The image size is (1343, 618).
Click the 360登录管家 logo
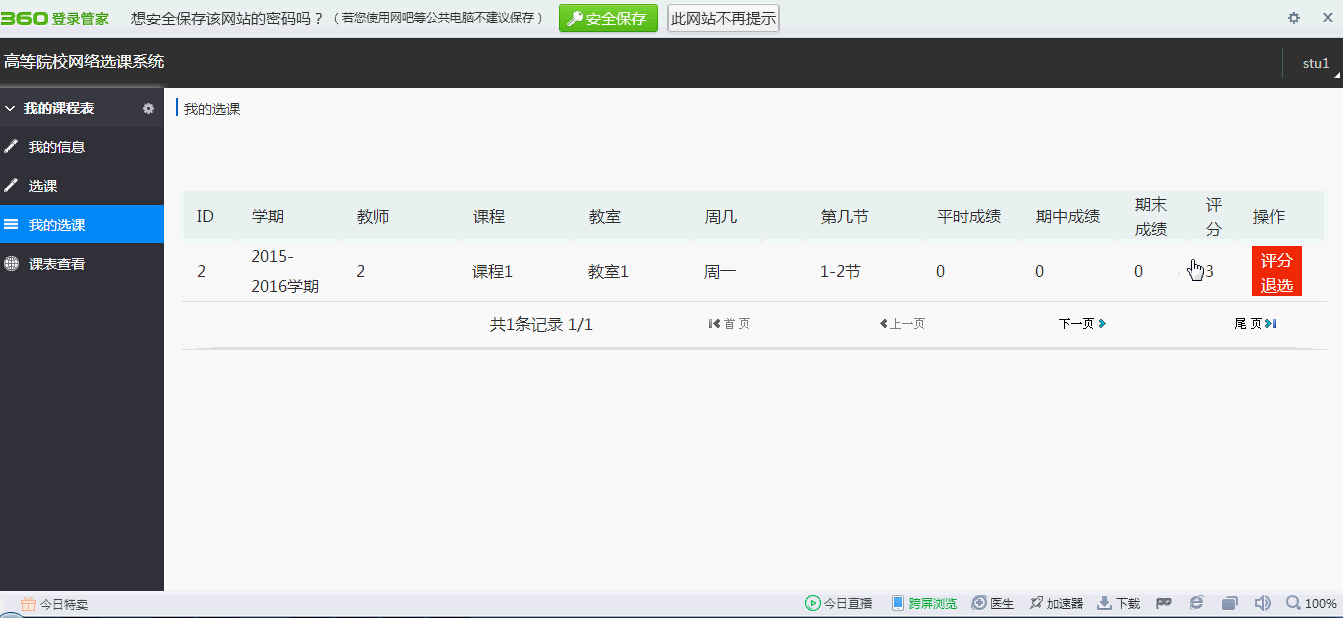point(55,18)
